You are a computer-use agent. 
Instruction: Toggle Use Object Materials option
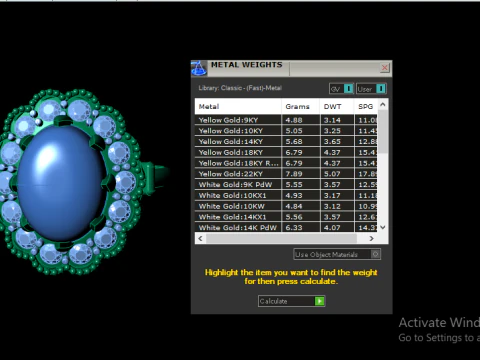point(337,255)
